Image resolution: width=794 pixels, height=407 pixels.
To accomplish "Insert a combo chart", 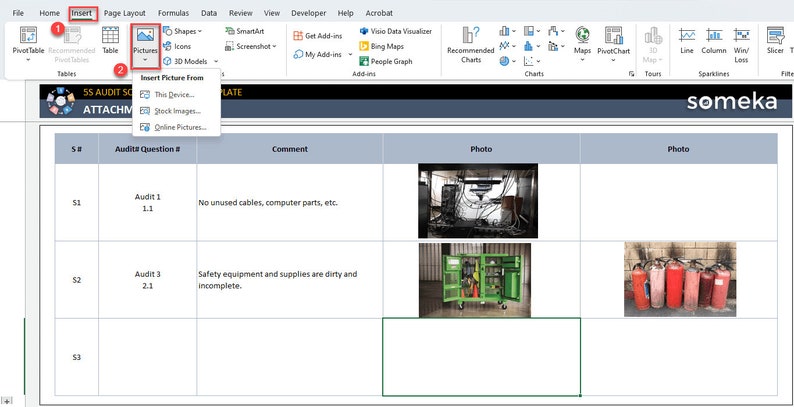I will (553, 46).
